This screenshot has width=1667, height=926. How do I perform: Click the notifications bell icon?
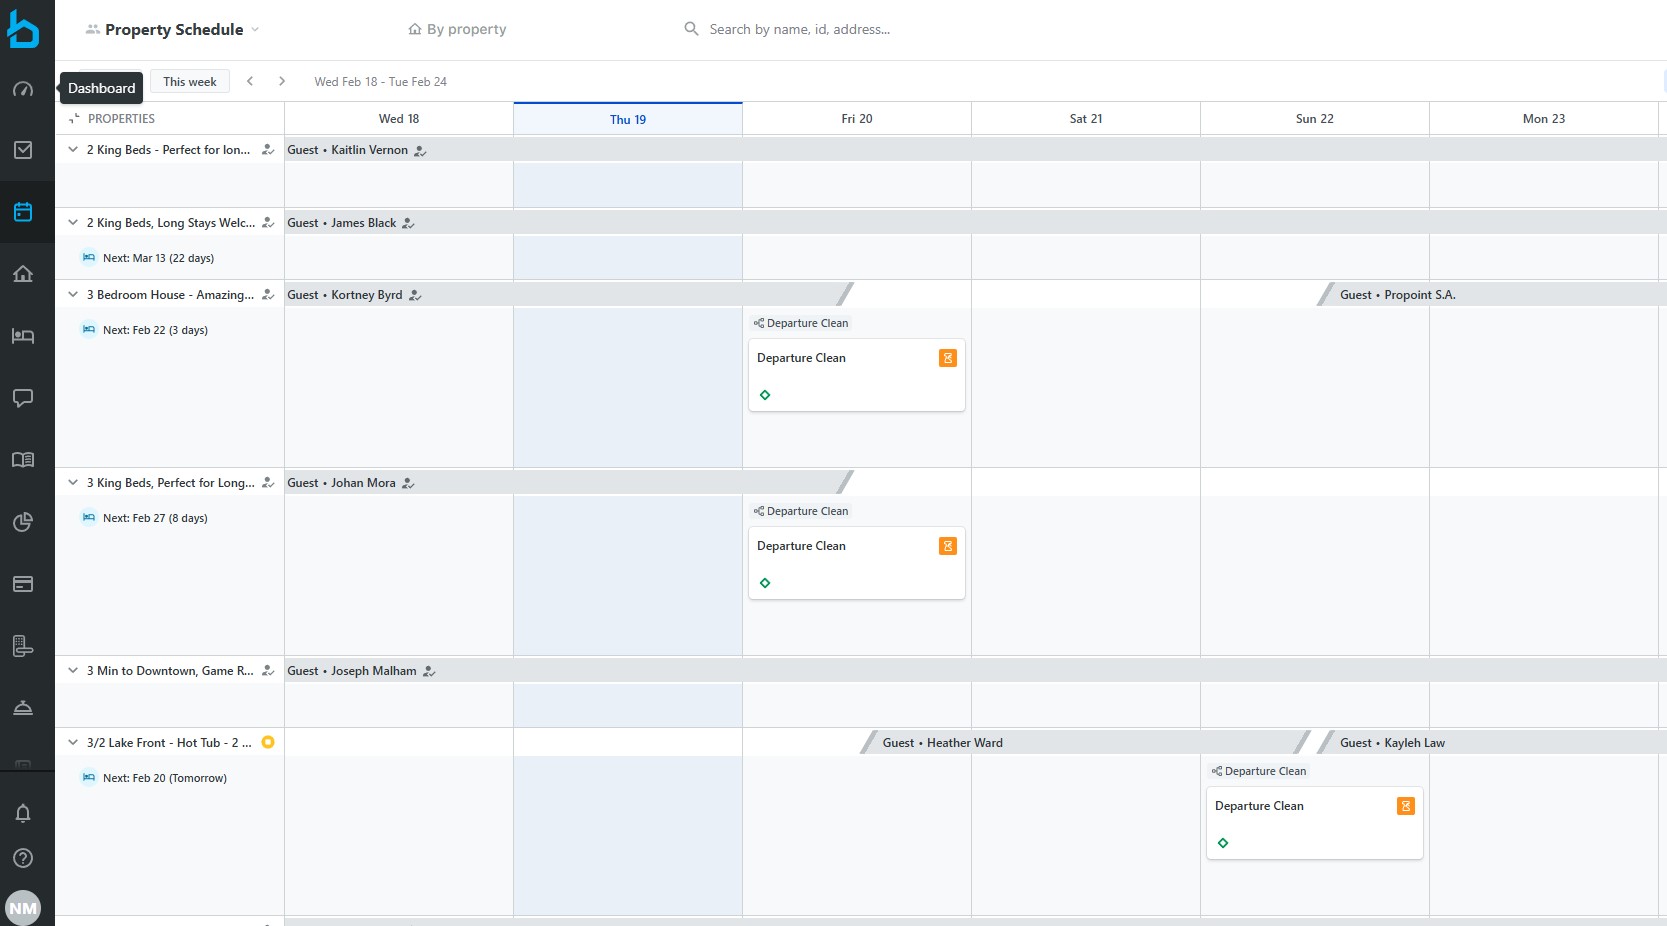point(23,813)
